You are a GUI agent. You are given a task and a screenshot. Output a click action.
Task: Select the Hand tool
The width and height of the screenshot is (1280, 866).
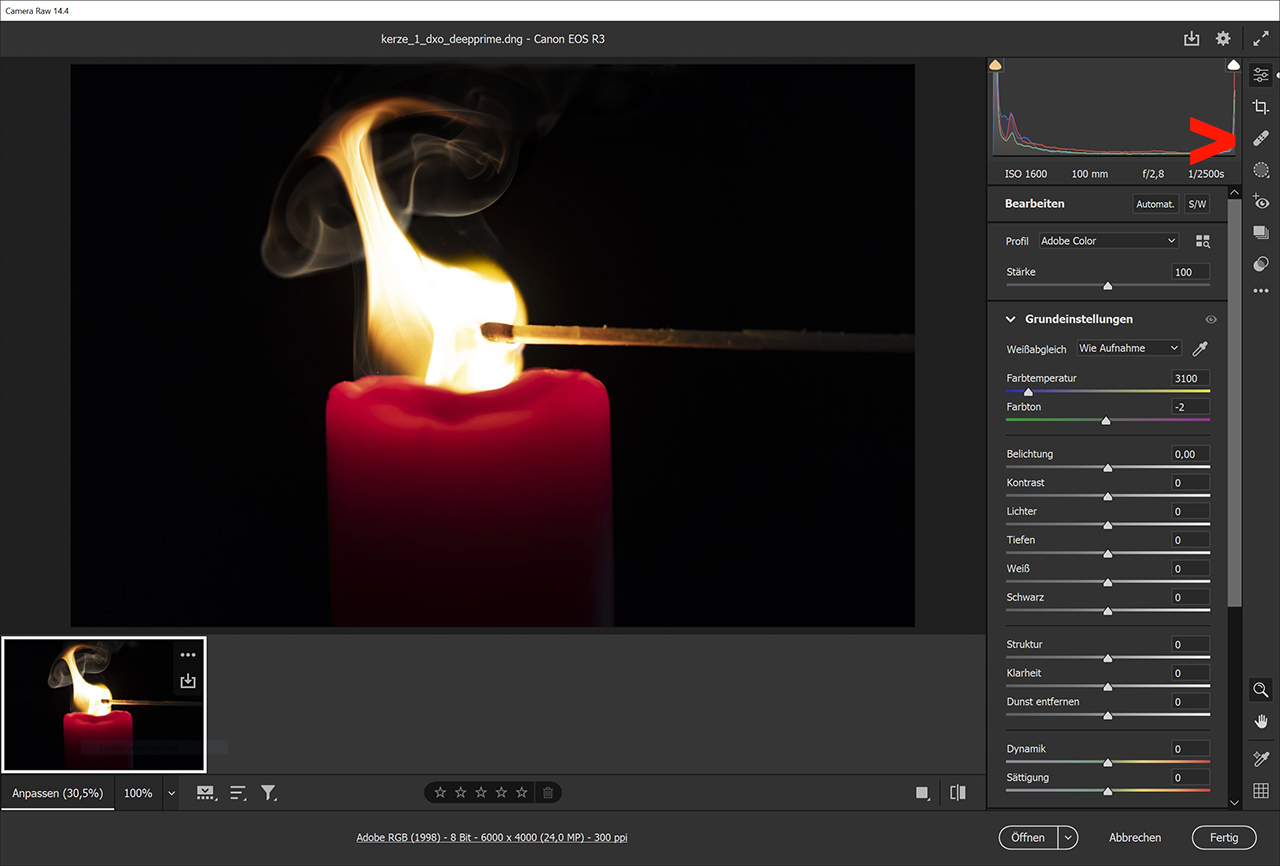click(x=1261, y=721)
